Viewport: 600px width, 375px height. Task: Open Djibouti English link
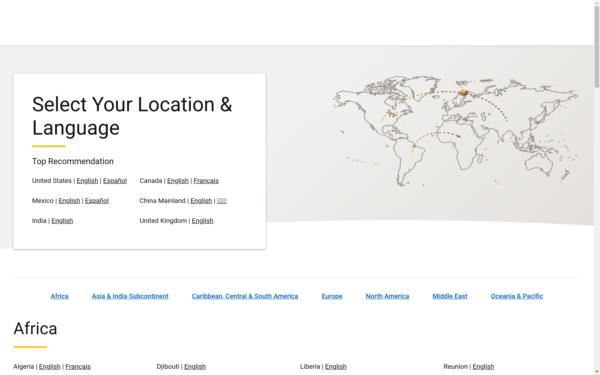coord(195,367)
